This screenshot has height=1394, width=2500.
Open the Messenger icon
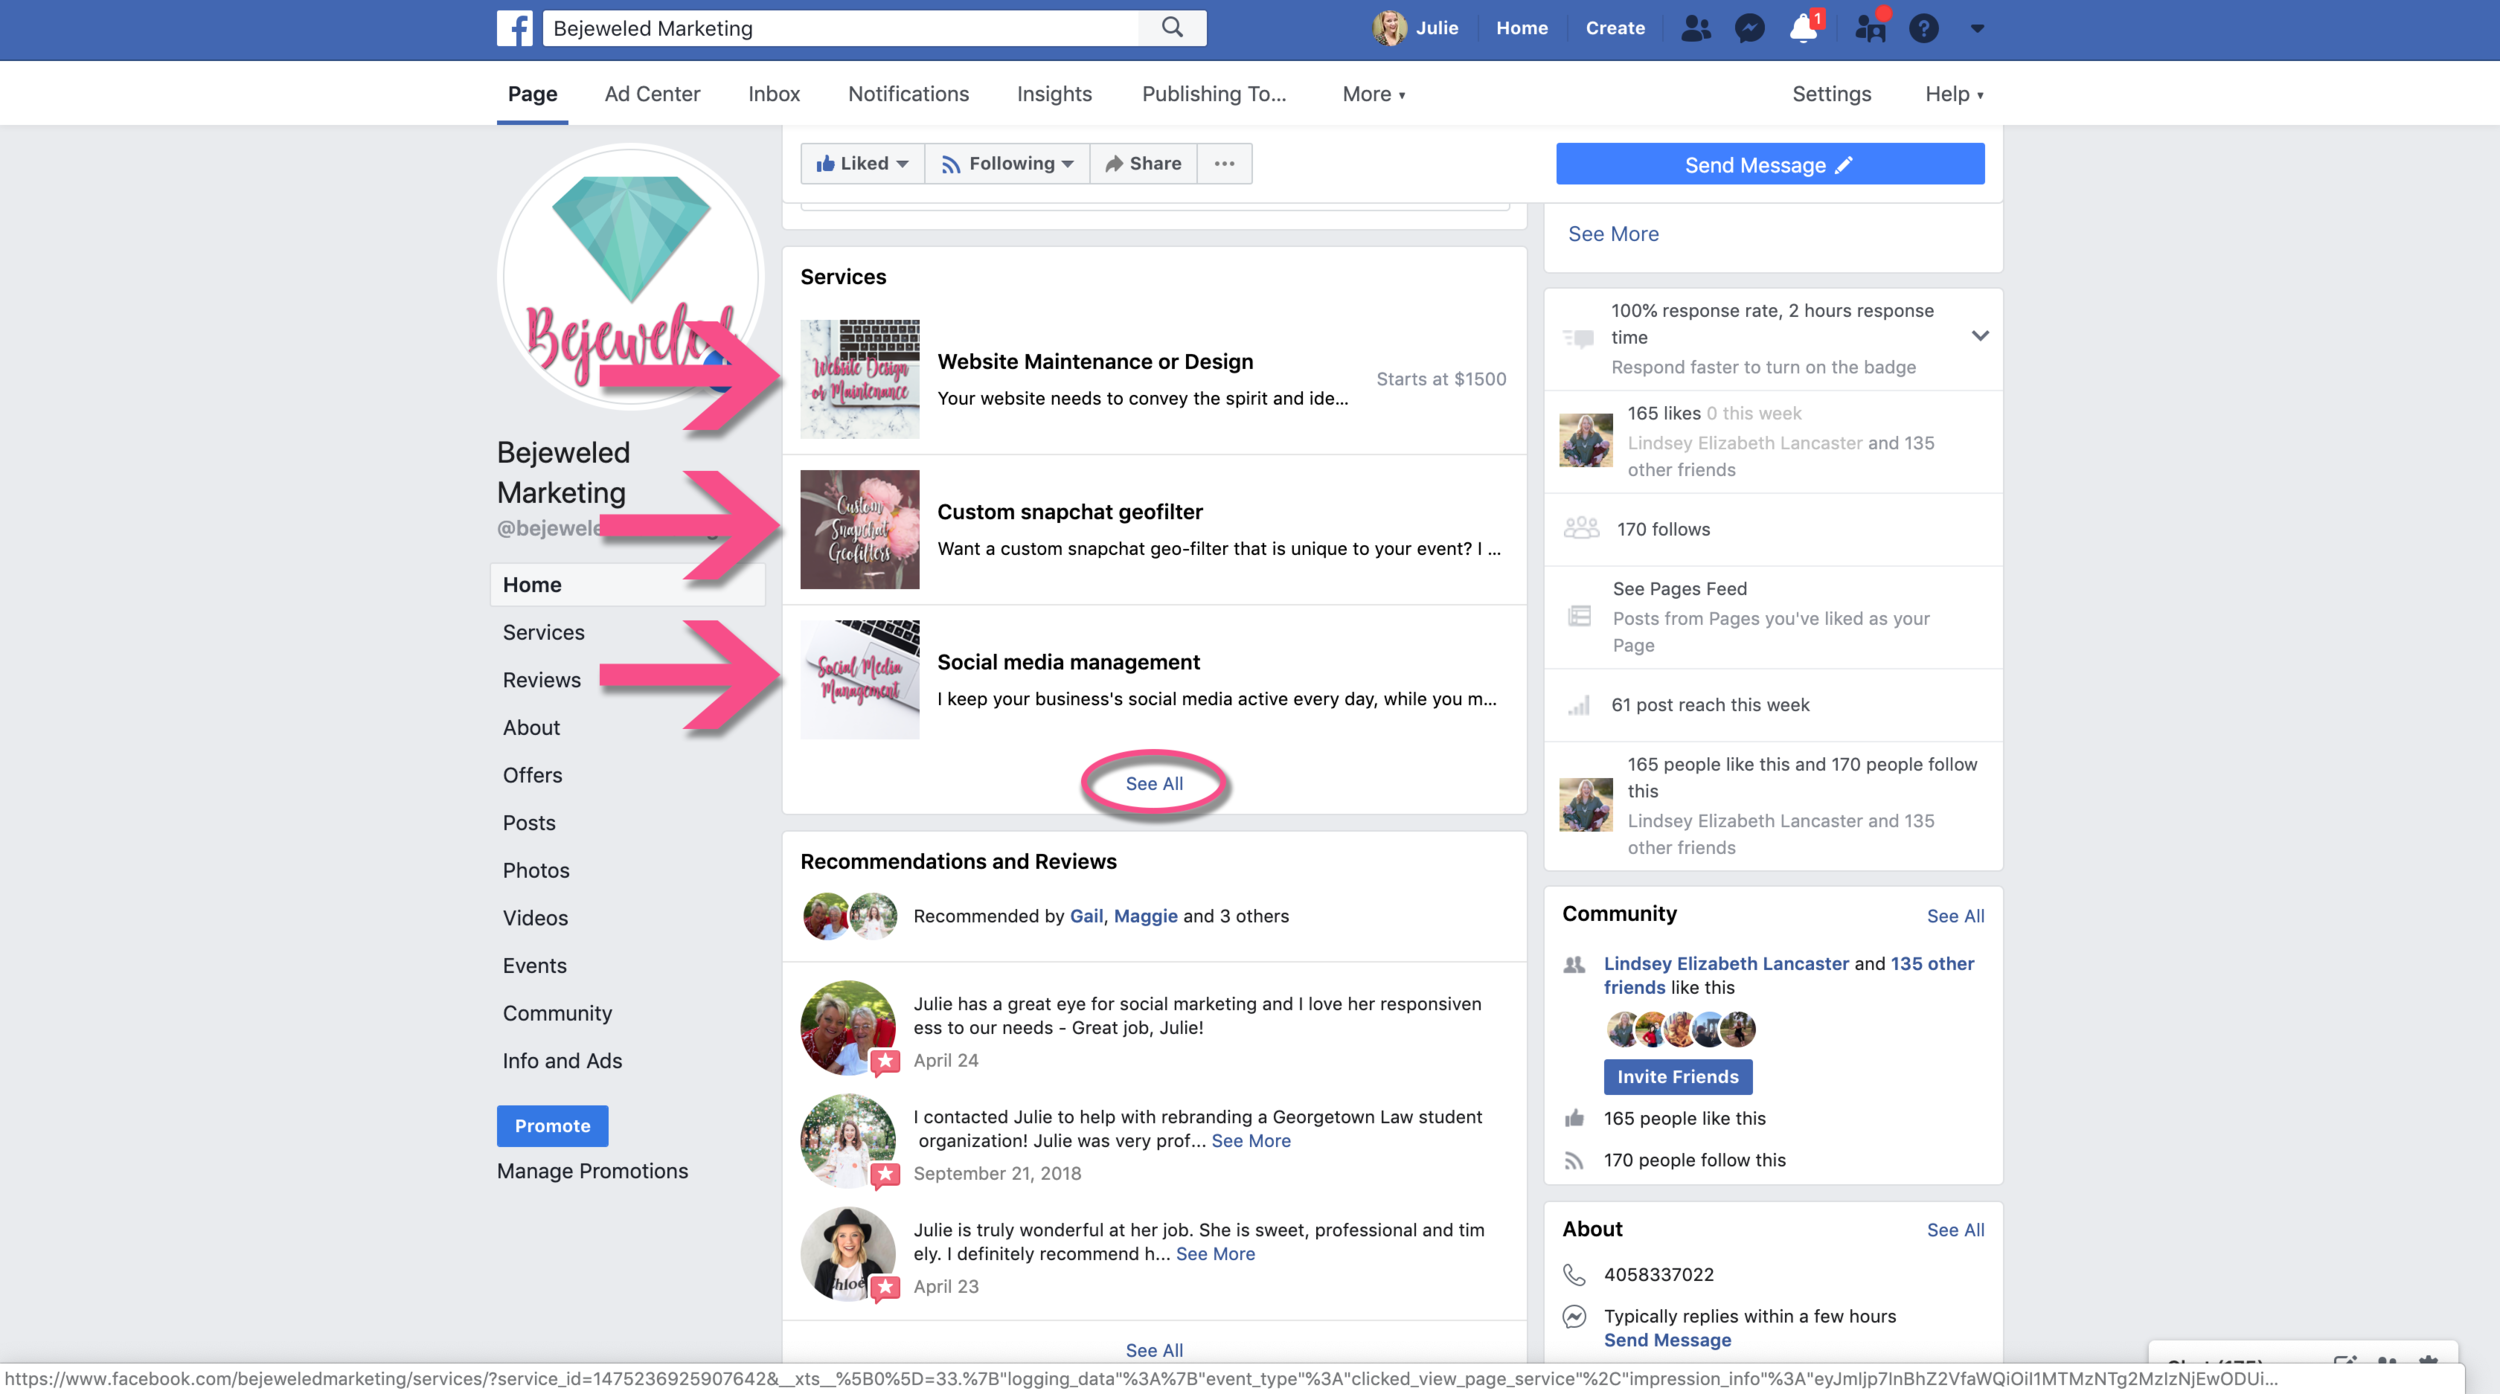click(x=1749, y=28)
